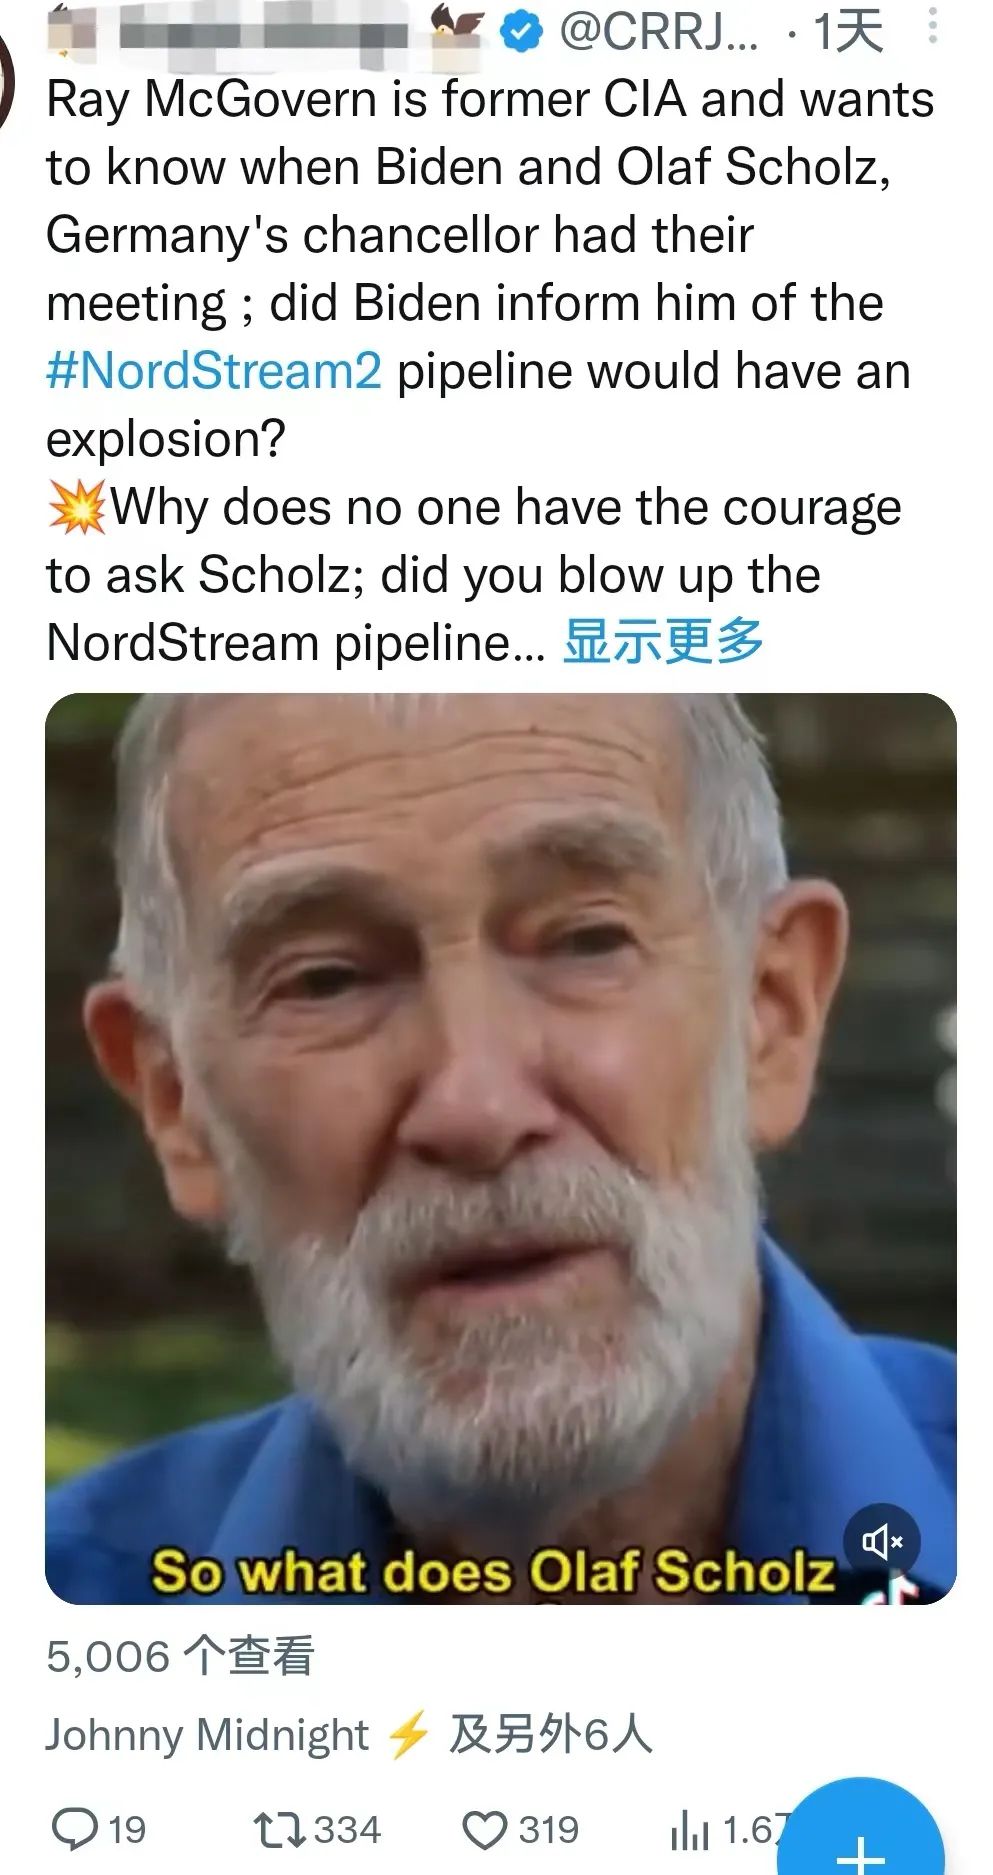Tap the blue compose plus button
Screen dimensions: 993x1875
tap(872, 1835)
